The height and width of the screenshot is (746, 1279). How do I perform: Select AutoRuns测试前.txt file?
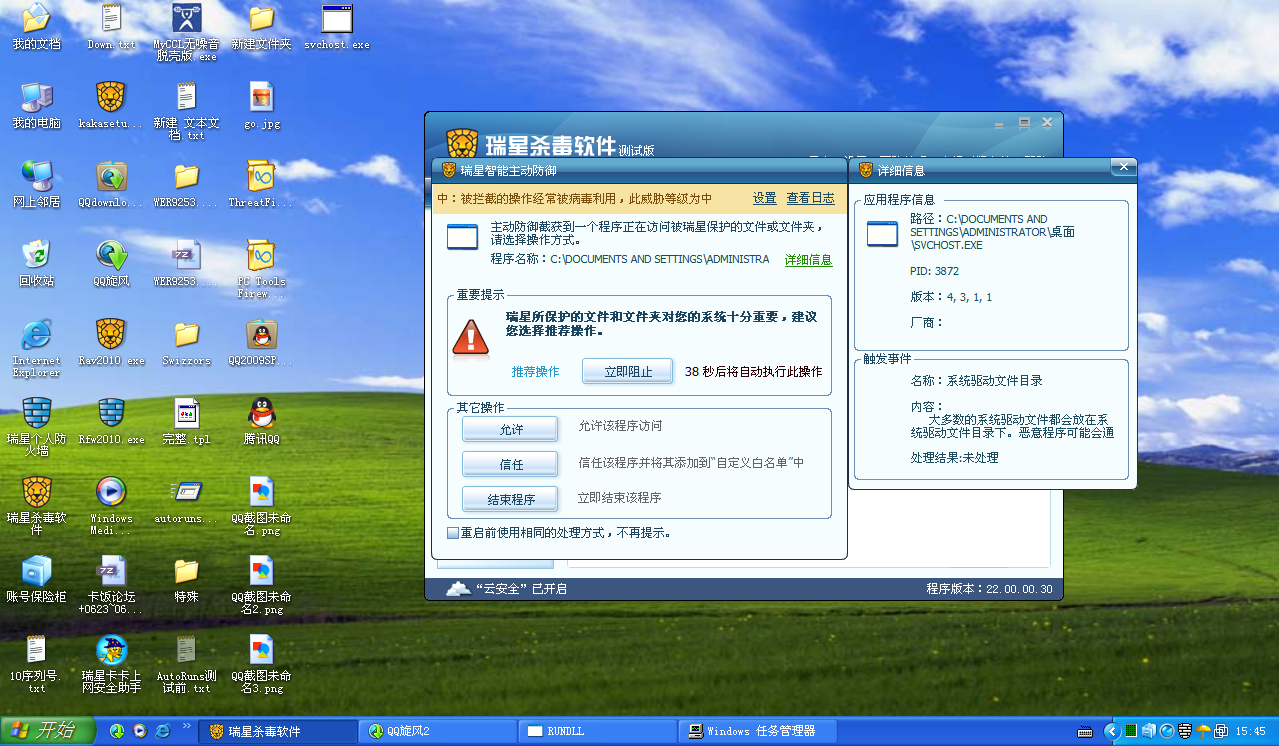pos(186,664)
